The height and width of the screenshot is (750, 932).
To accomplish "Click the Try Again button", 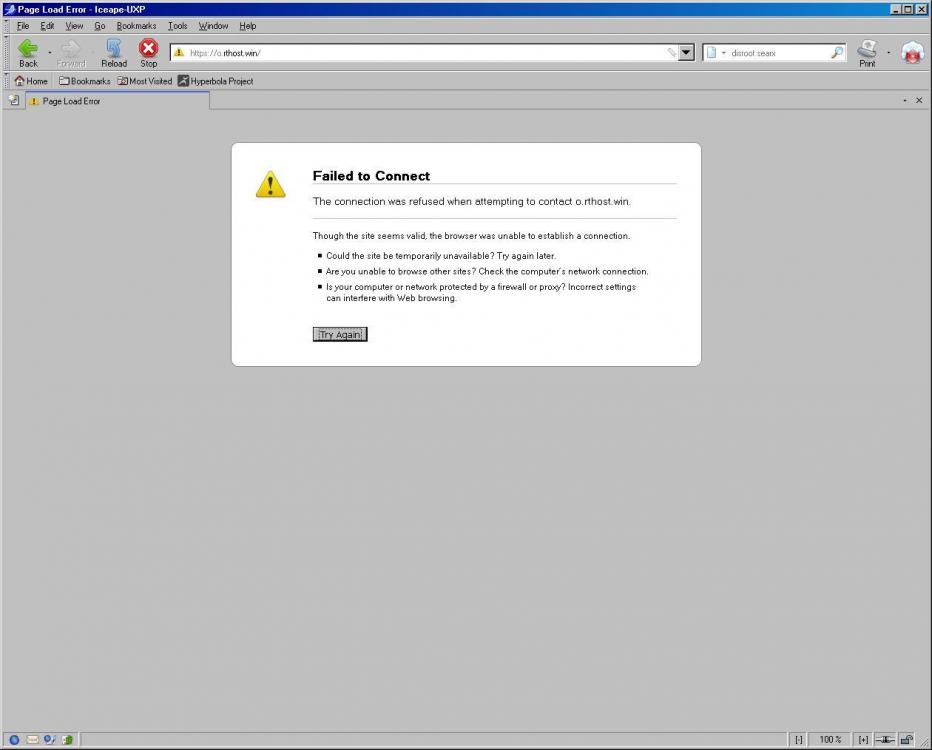I will pos(340,335).
